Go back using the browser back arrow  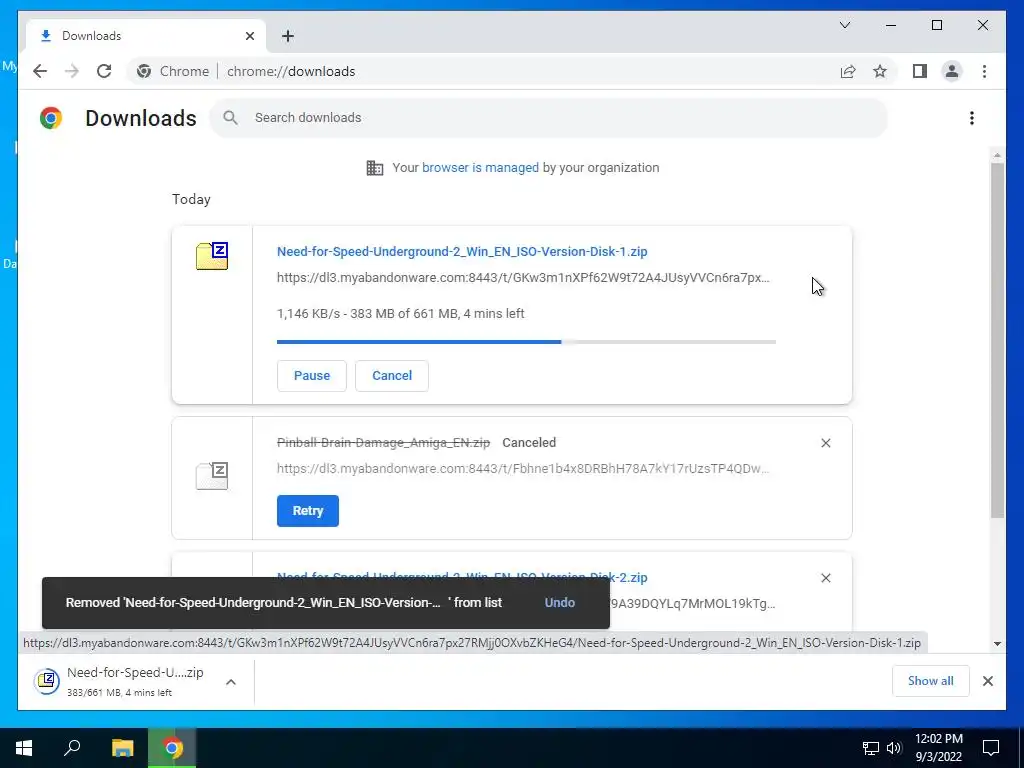click(x=40, y=71)
